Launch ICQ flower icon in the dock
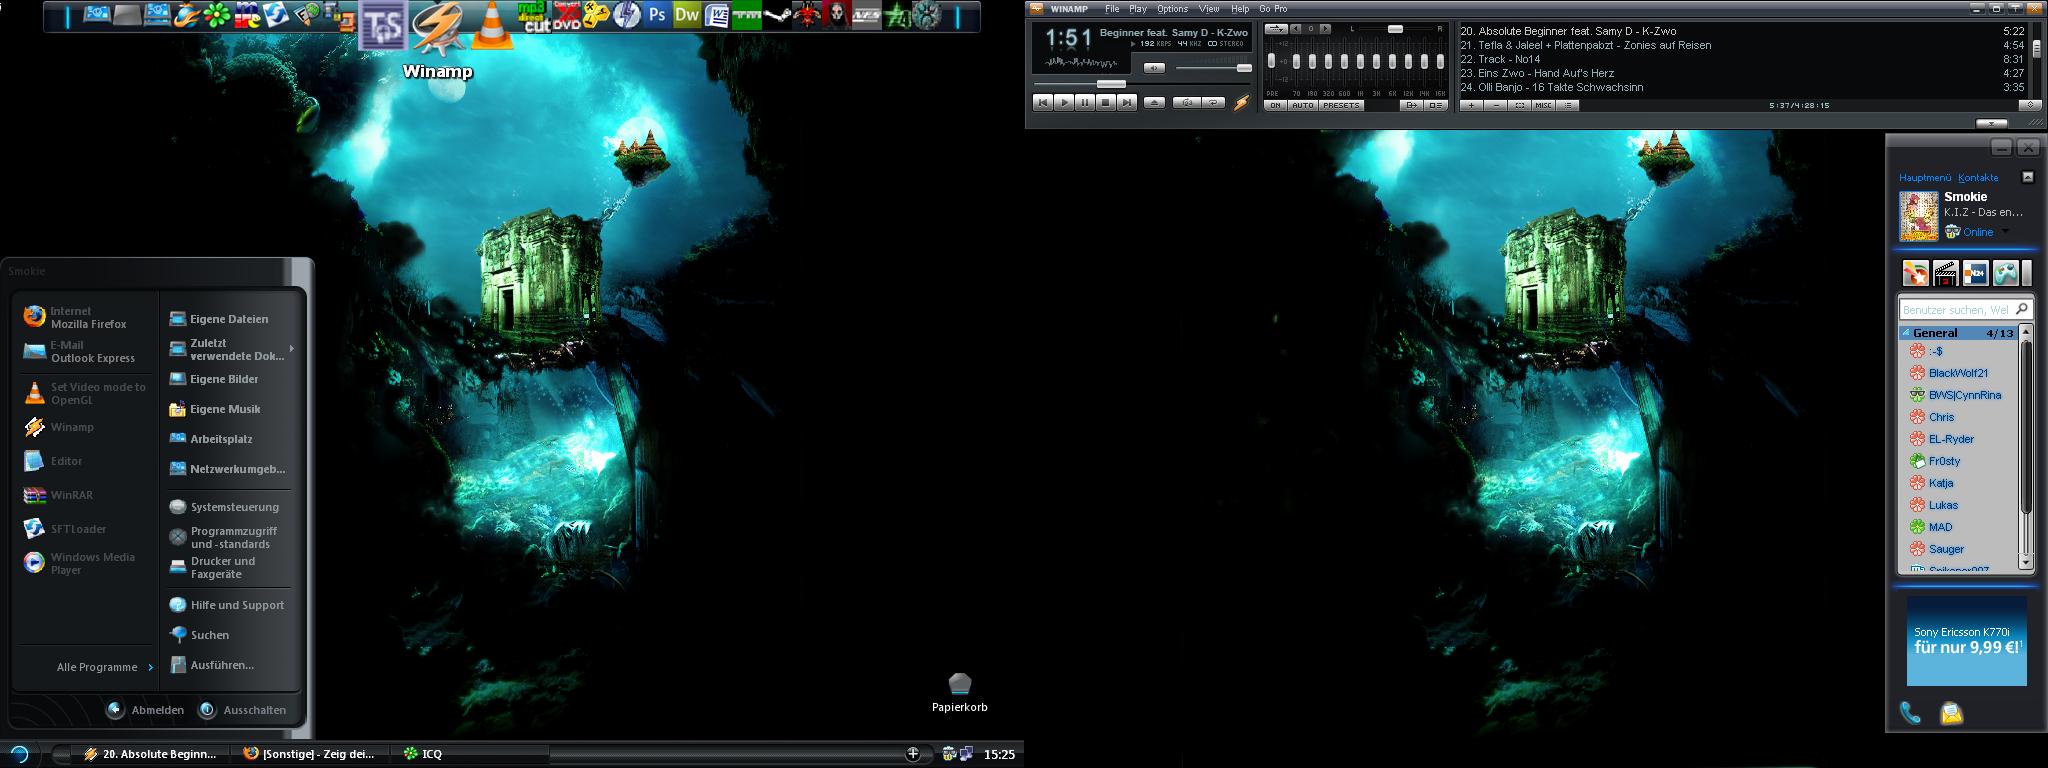The image size is (2048, 768). point(216,15)
